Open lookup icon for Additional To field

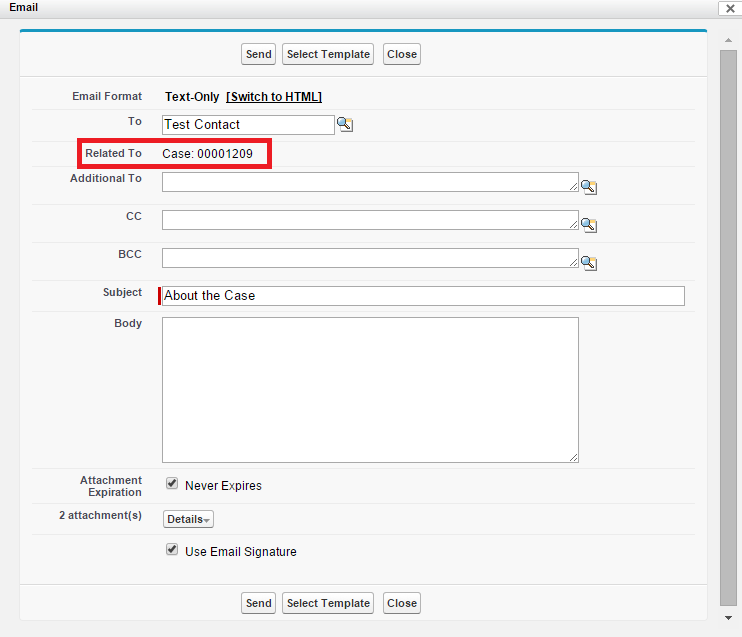[x=589, y=187]
